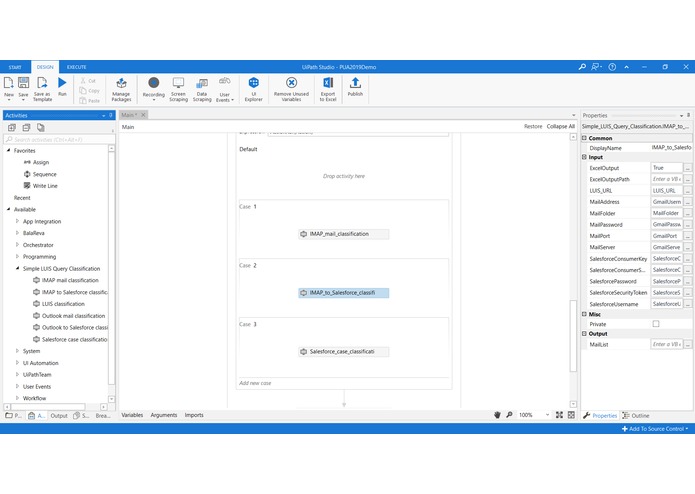This screenshot has width=695, height=494.
Task: Collapse Simple LUIS Query Classification node
Action: pos(17,268)
